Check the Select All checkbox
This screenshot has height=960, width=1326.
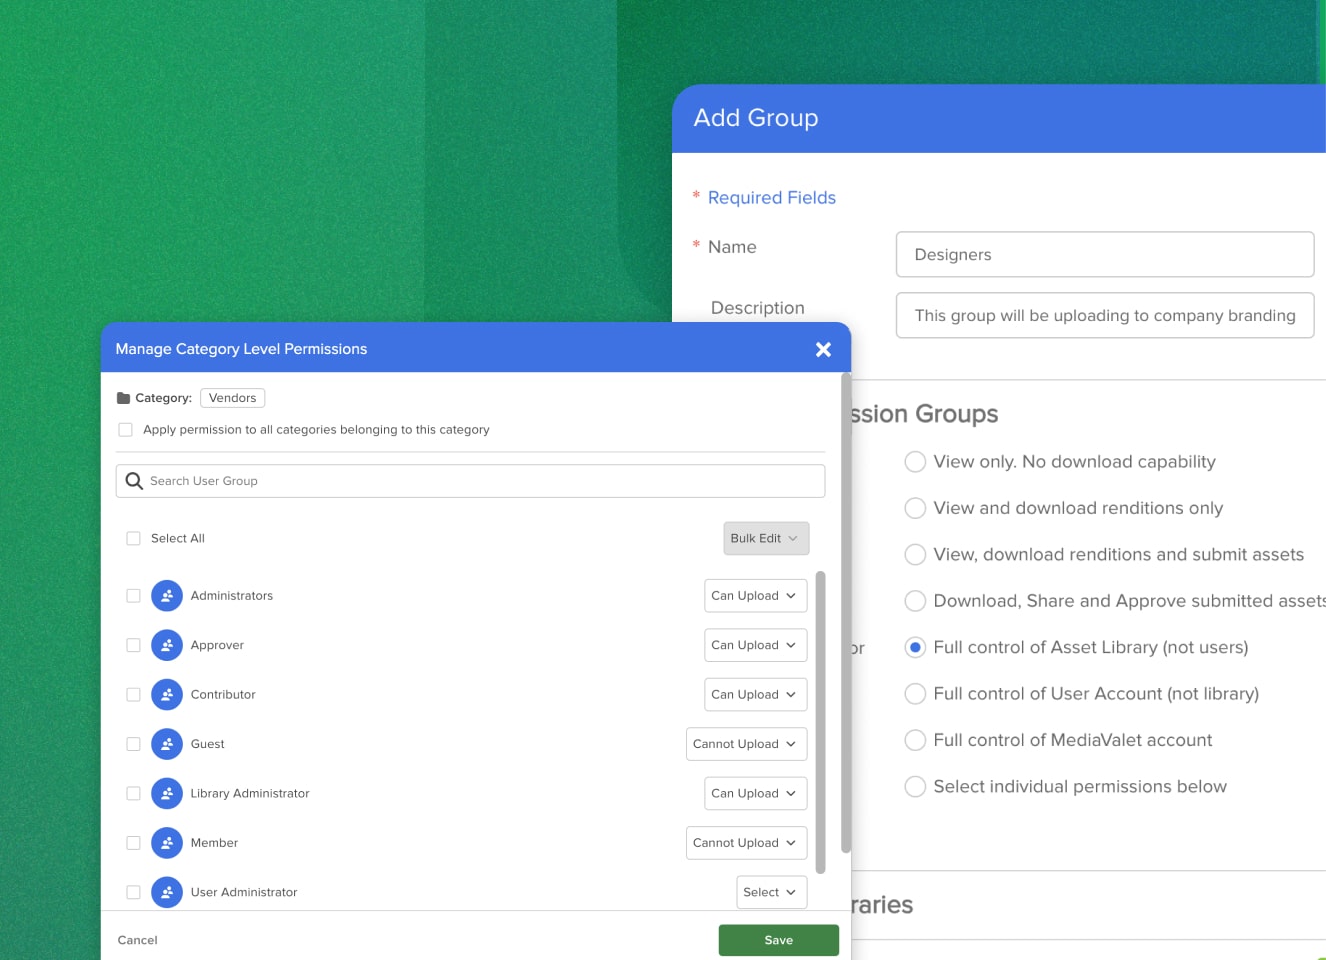pos(133,539)
